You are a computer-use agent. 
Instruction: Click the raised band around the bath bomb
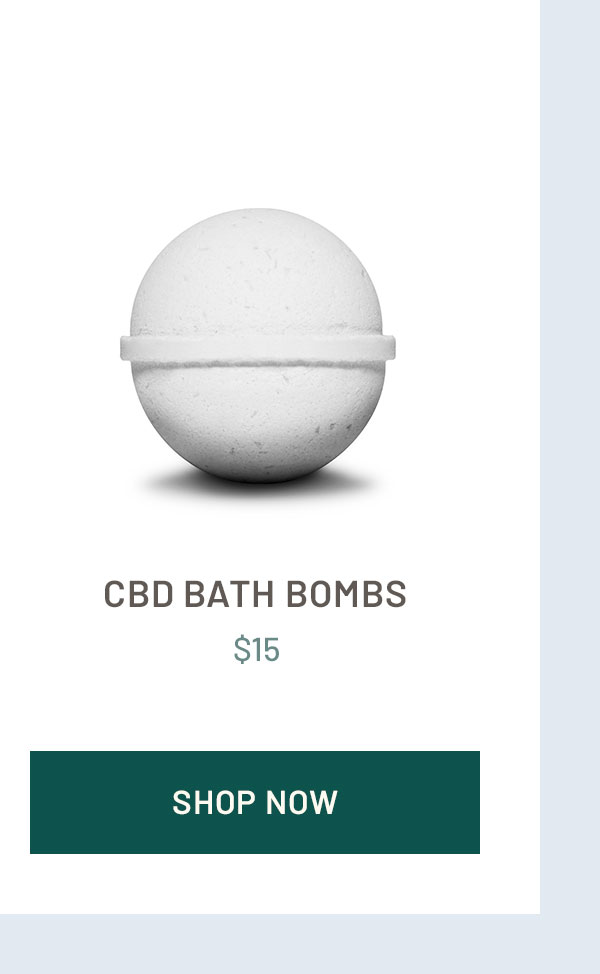(x=258, y=348)
